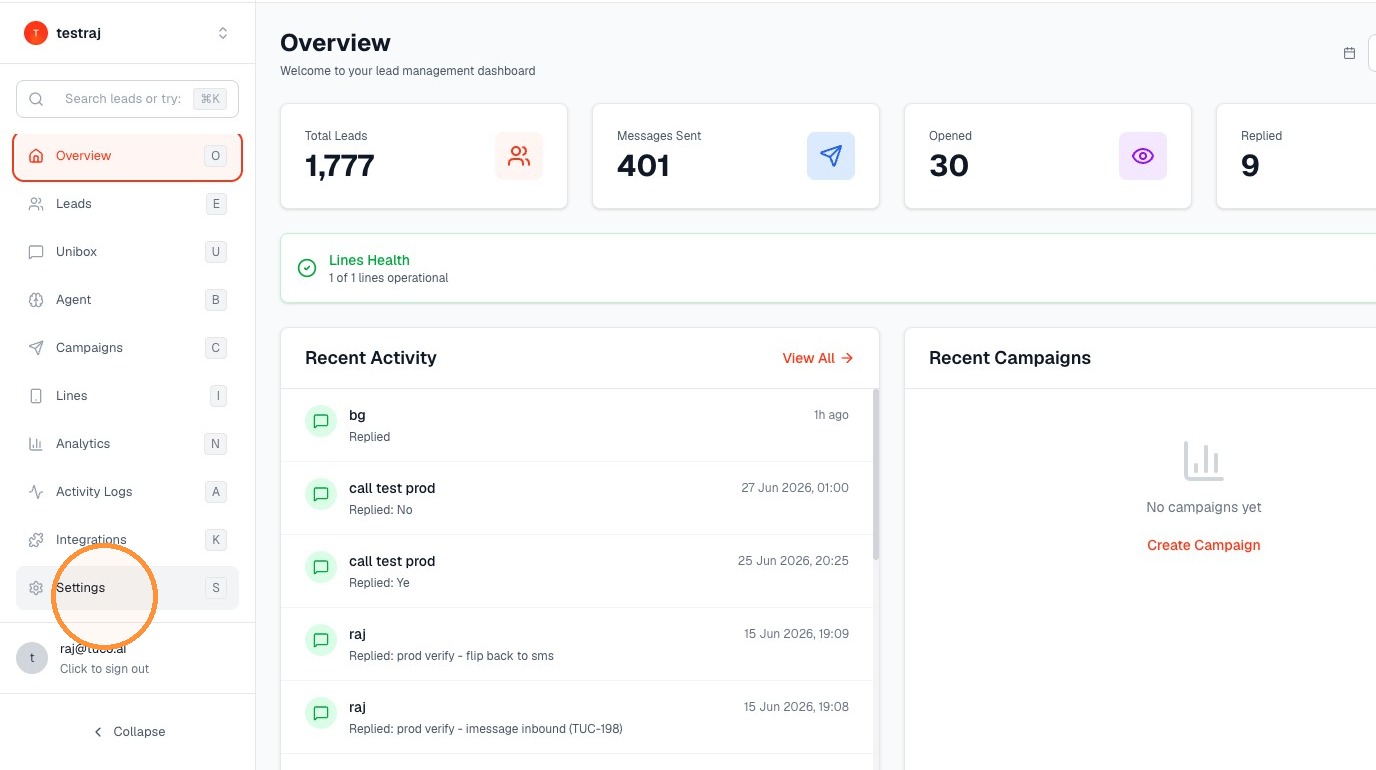This screenshot has height=770, width=1376.
Task: Click the search magnifier icon in the sidebar
Action: point(36,99)
